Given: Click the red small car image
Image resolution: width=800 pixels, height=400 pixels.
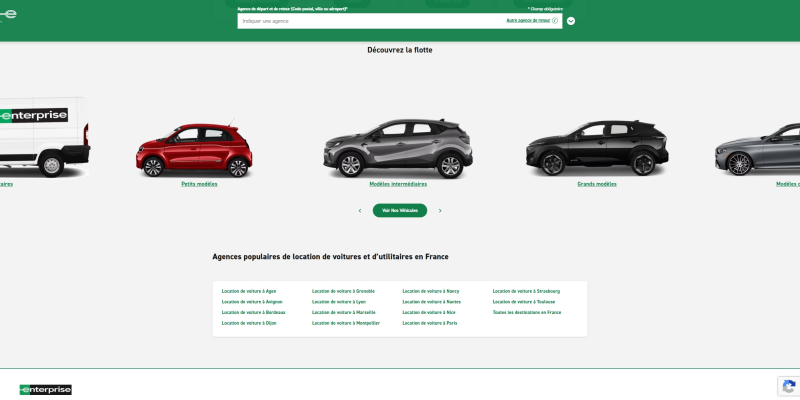Looking at the screenshot, I should pos(194,150).
